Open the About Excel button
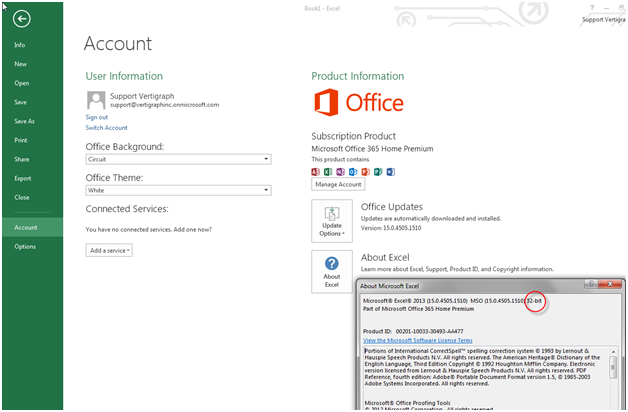The width and height of the screenshot is (628, 412). click(332, 271)
